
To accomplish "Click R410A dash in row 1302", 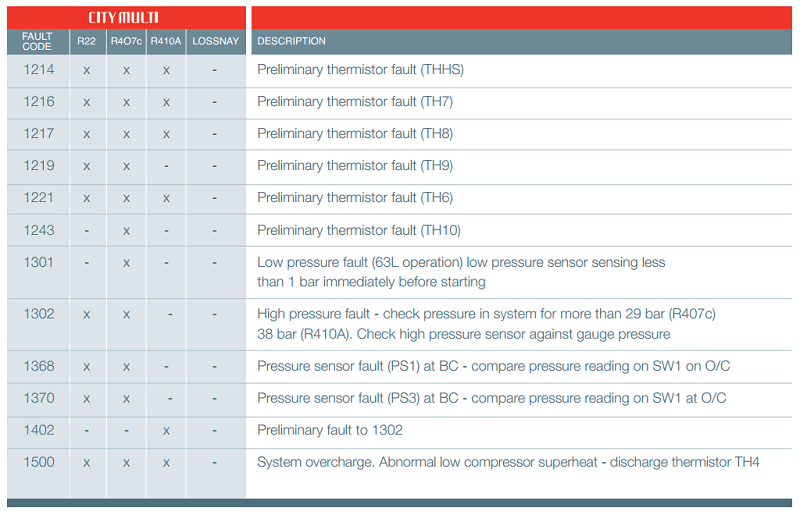I will (x=170, y=315).
